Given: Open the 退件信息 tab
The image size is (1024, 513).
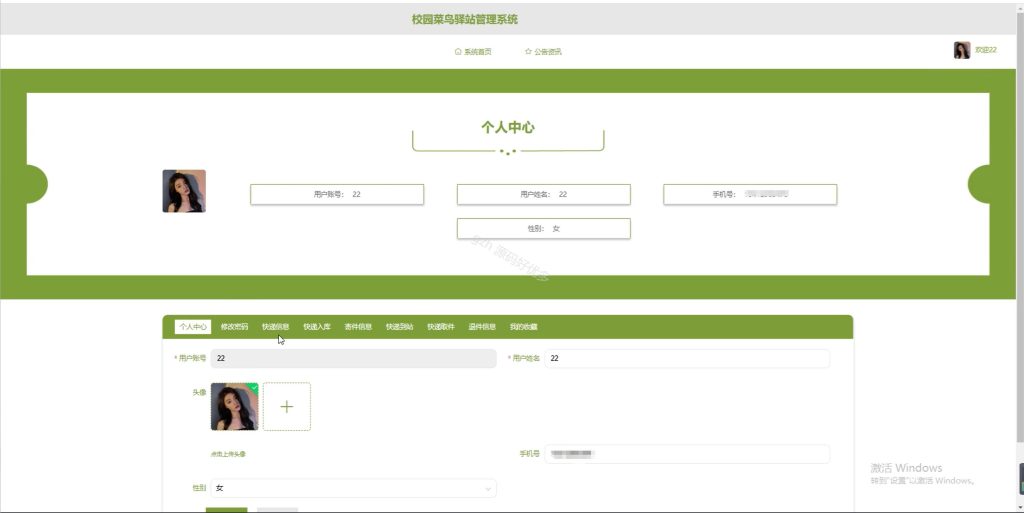Looking at the screenshot, I should click(x=482, y=327).
